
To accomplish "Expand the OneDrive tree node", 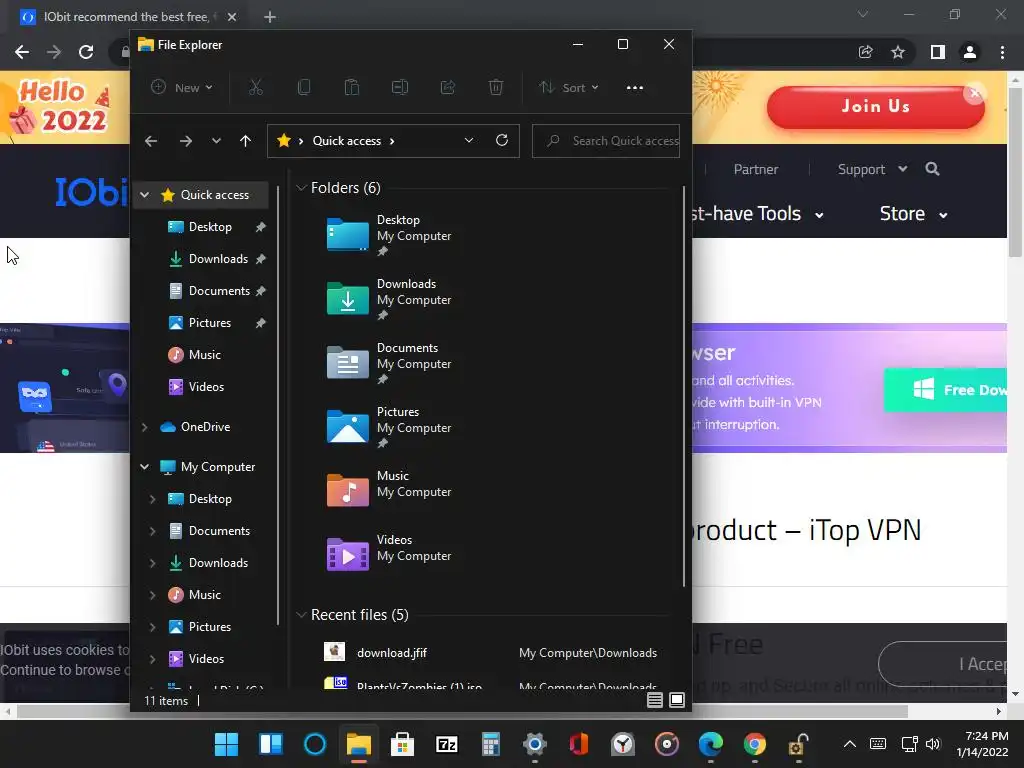I will pyautogui.click(x=145, y=426).
